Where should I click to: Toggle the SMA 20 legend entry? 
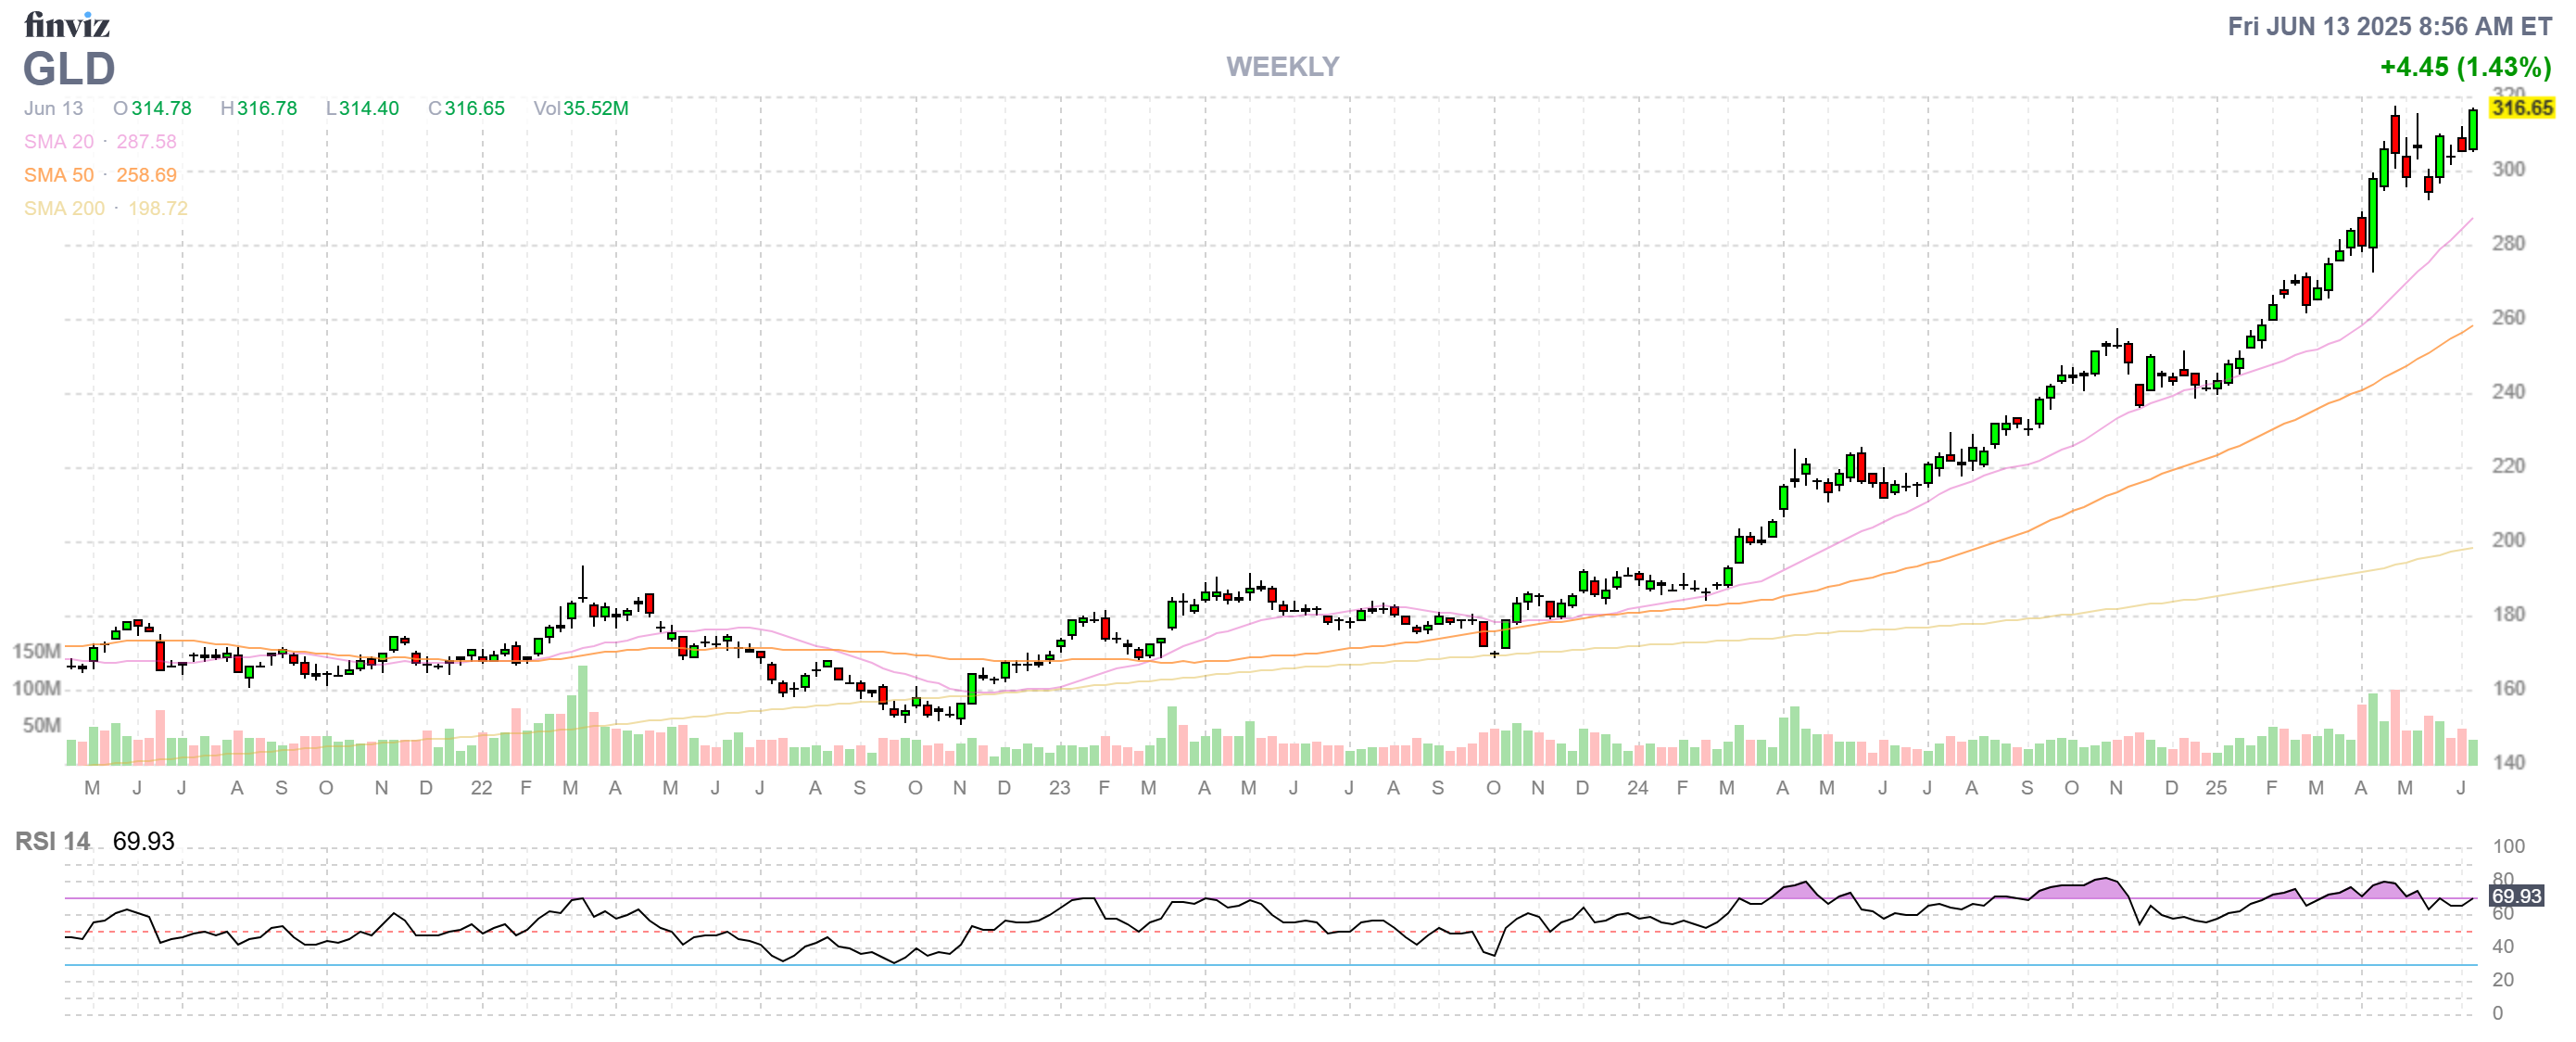point(60,142)
